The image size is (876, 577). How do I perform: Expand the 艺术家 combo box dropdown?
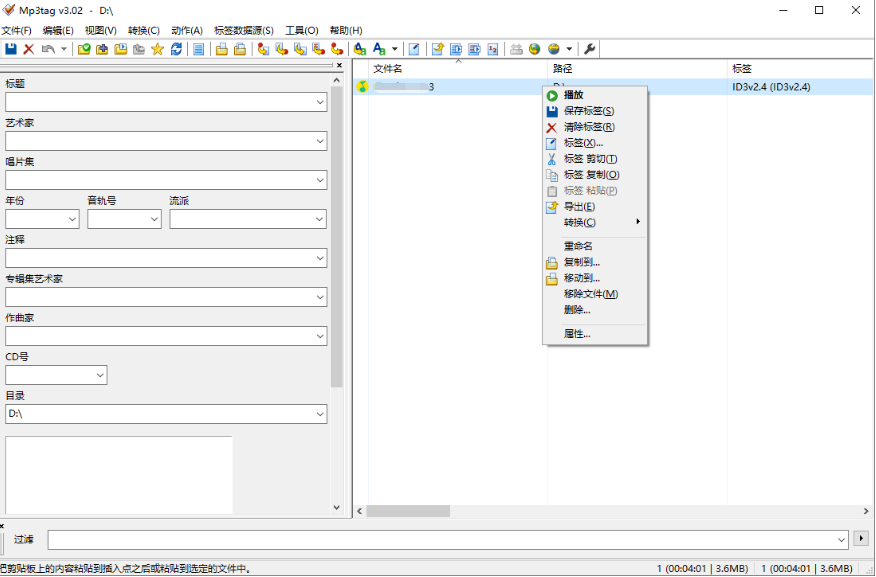click(320, 141)
